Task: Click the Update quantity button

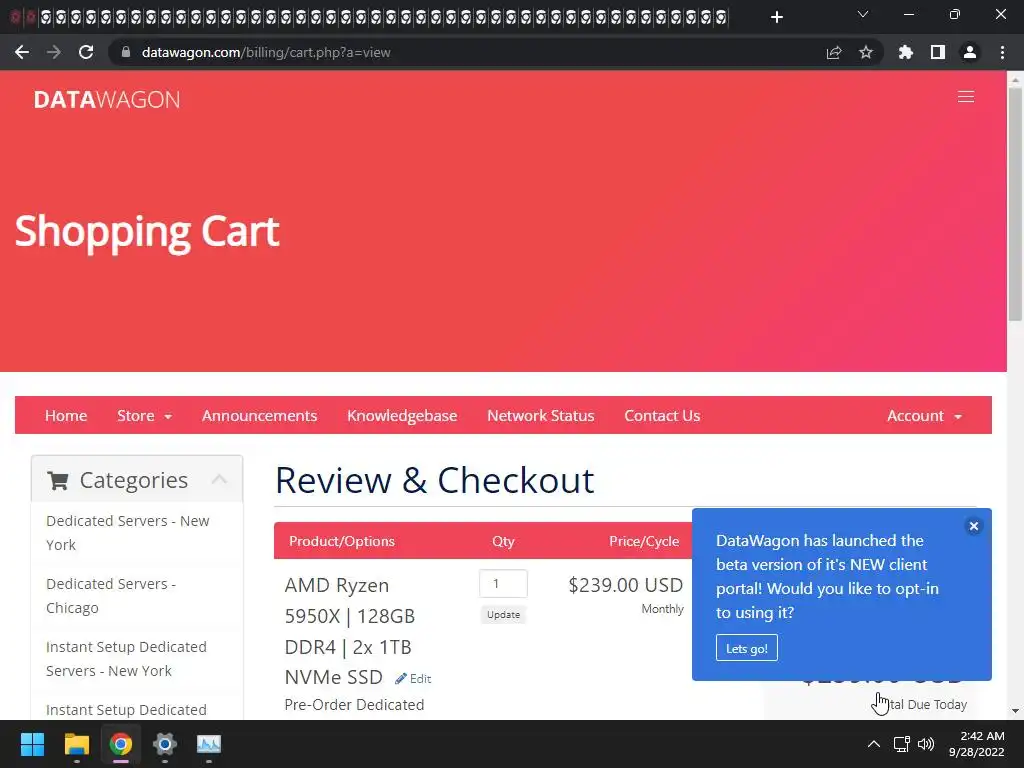Action: [x=504, y=615]
